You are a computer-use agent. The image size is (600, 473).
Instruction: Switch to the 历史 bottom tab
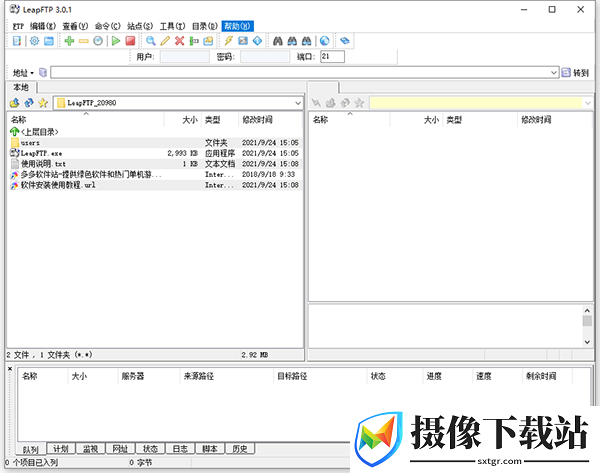240,449
